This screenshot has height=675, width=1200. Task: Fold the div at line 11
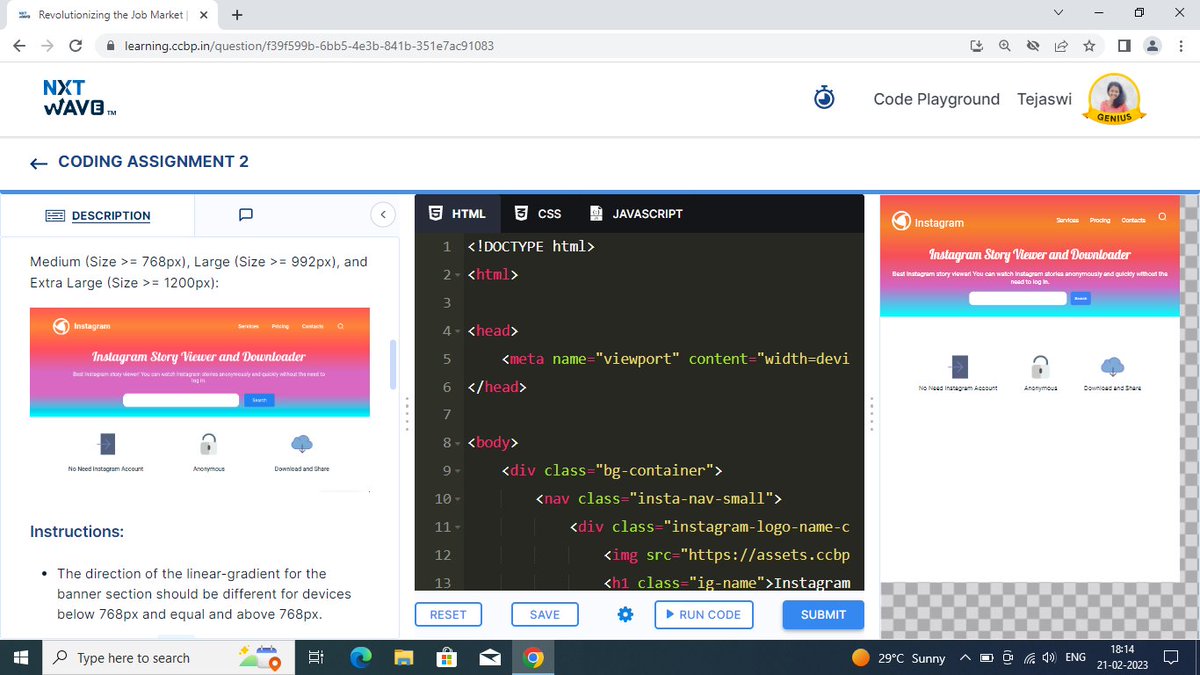(458, 527)
